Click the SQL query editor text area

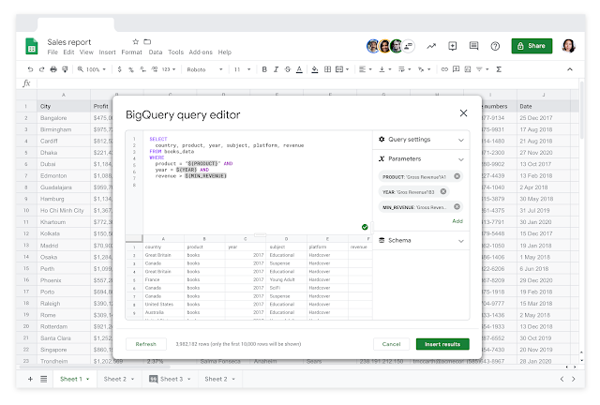[257, 182]
